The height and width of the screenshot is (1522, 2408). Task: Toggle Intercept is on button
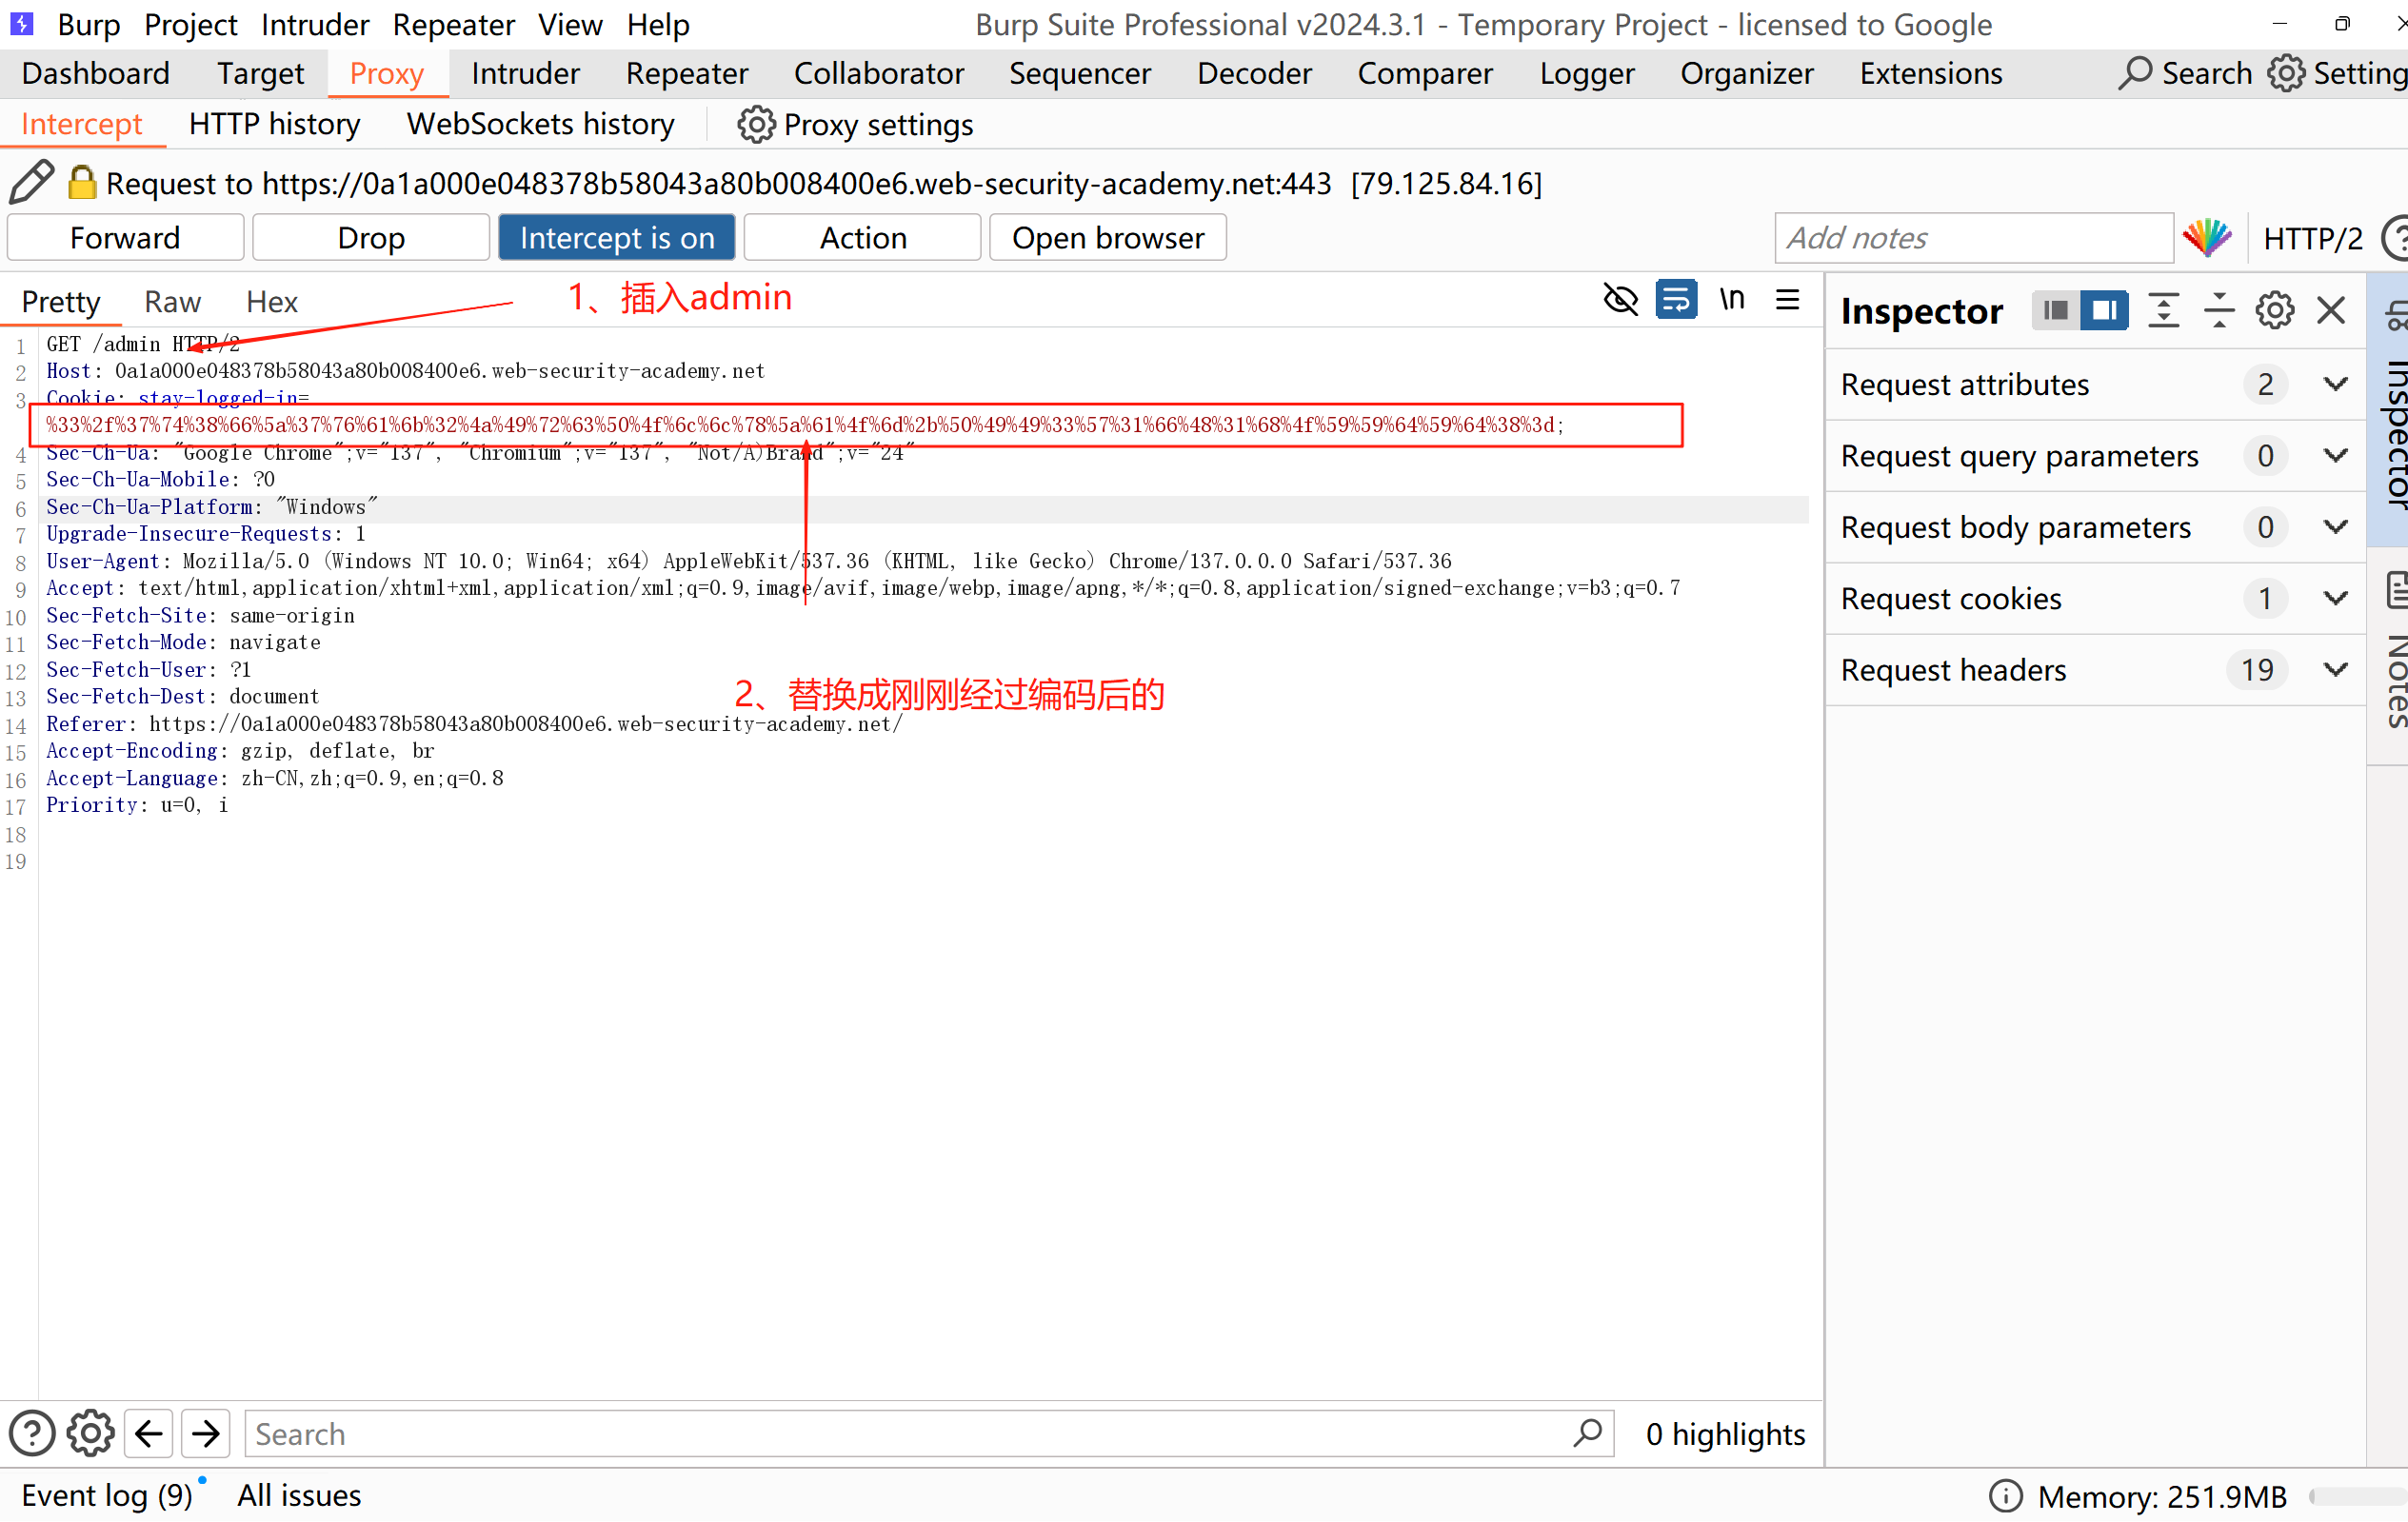pyautogui.click(x=617, y=238)
